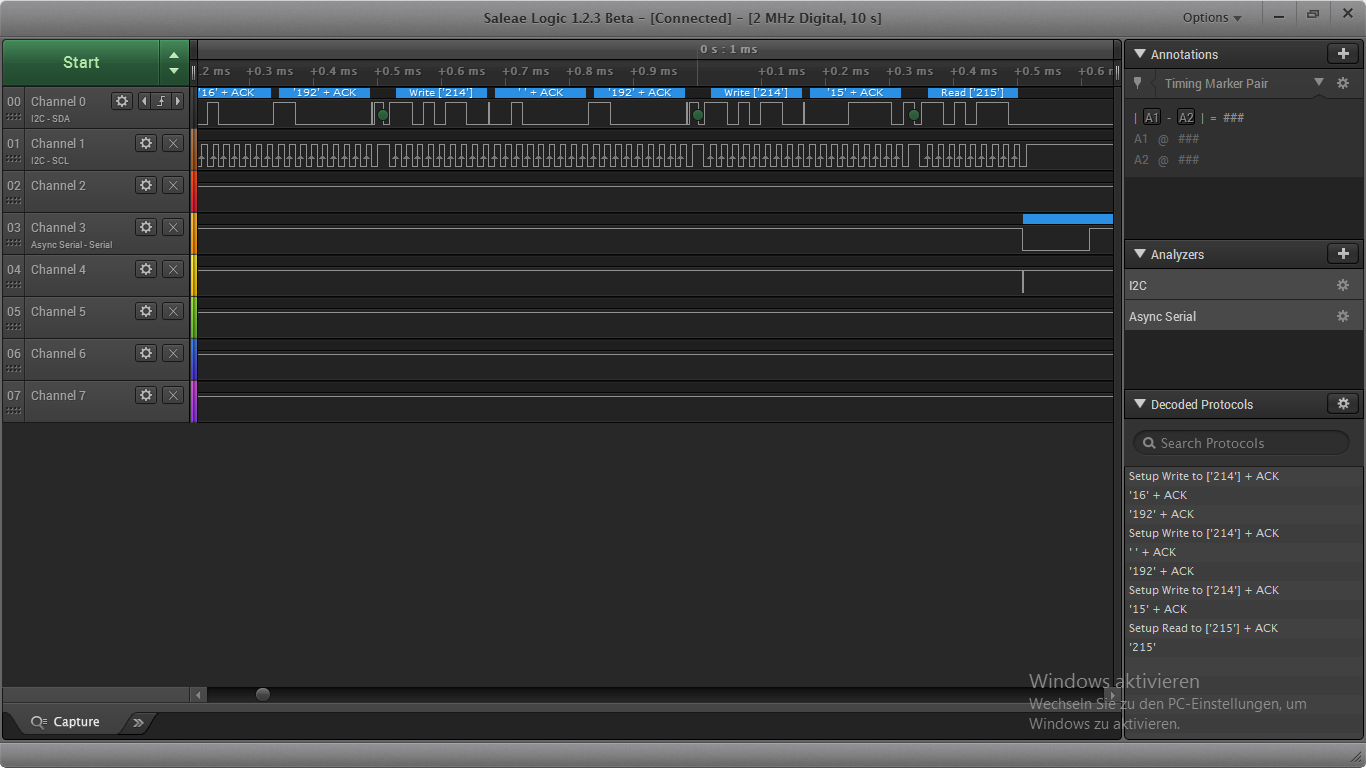Click the search magnifier icon in Decoded Protocols
The image size is (1366, 768).
[x=1148, y=443]
